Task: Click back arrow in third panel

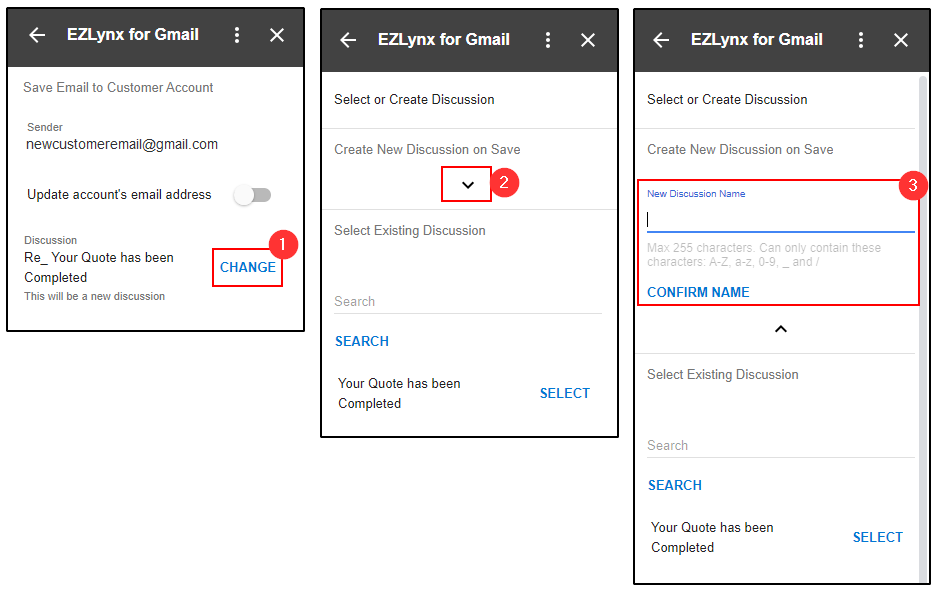Action: pyautogui.click(x=661, y=40)
